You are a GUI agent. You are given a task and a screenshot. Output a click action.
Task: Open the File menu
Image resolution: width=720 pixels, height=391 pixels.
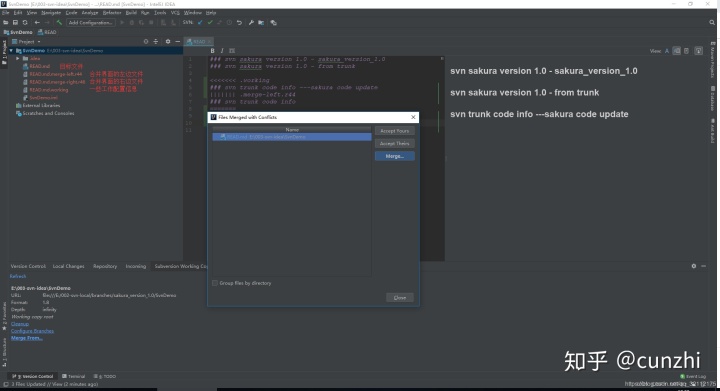(x=6, y=13)
